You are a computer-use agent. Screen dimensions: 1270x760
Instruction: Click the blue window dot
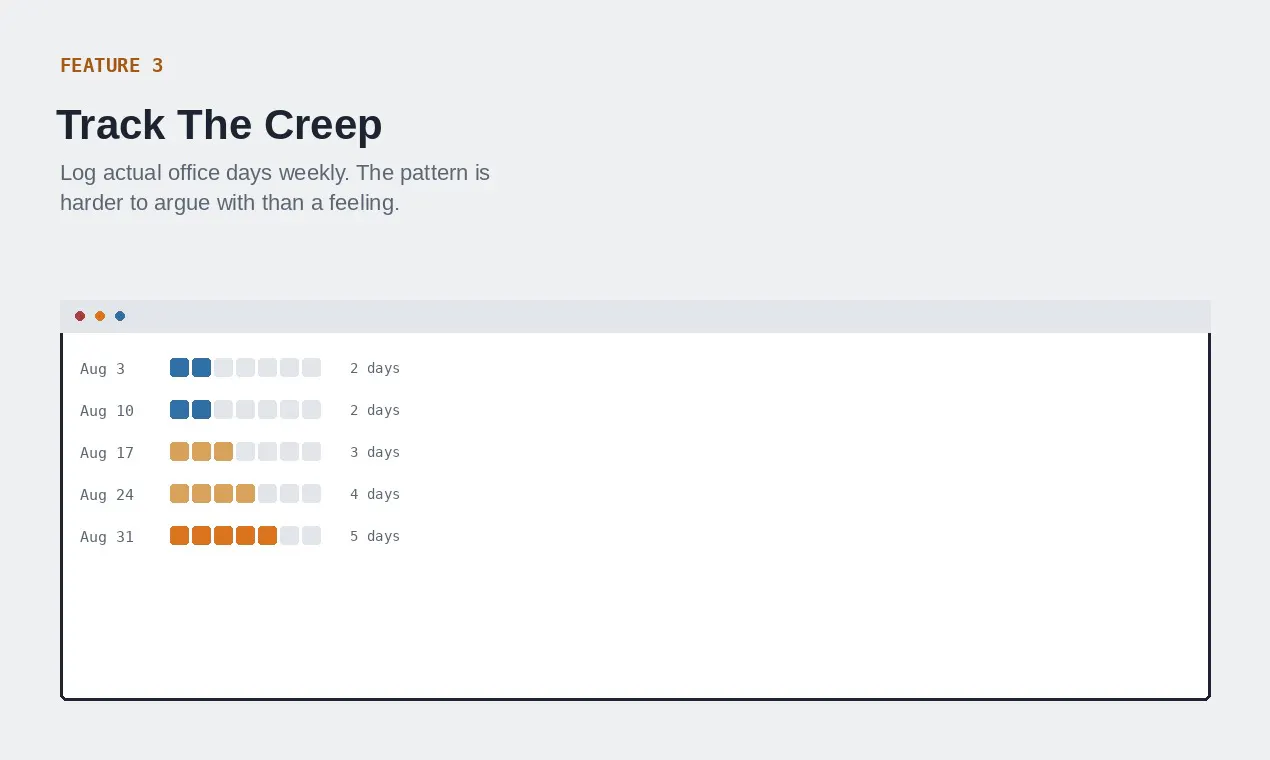pyautogui.click(x=120, y=316)
